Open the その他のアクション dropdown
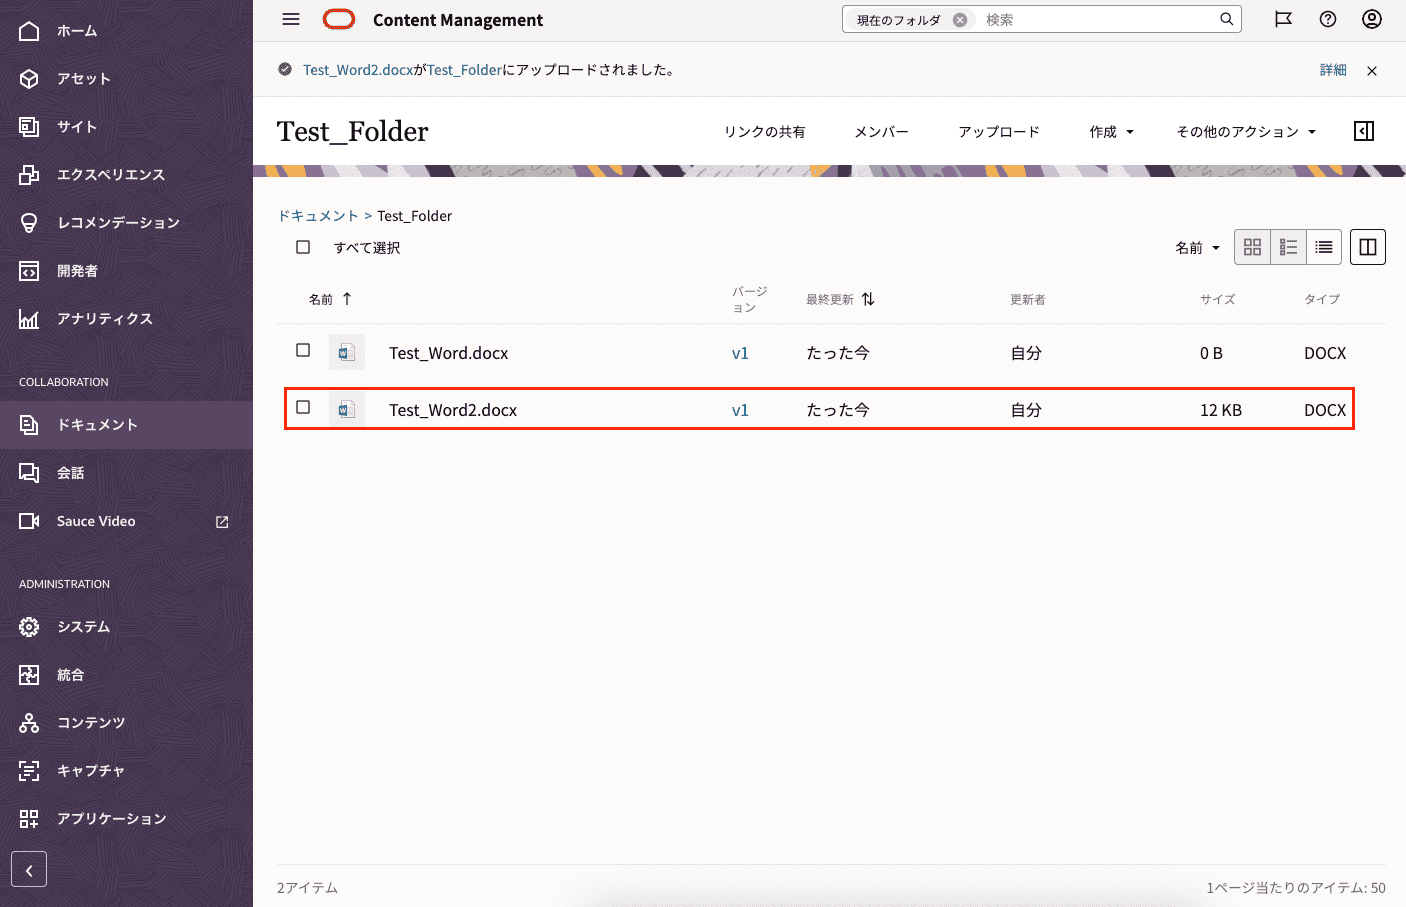The image size is (1406, 907). pyautogui.click(x=1245, y=132)
